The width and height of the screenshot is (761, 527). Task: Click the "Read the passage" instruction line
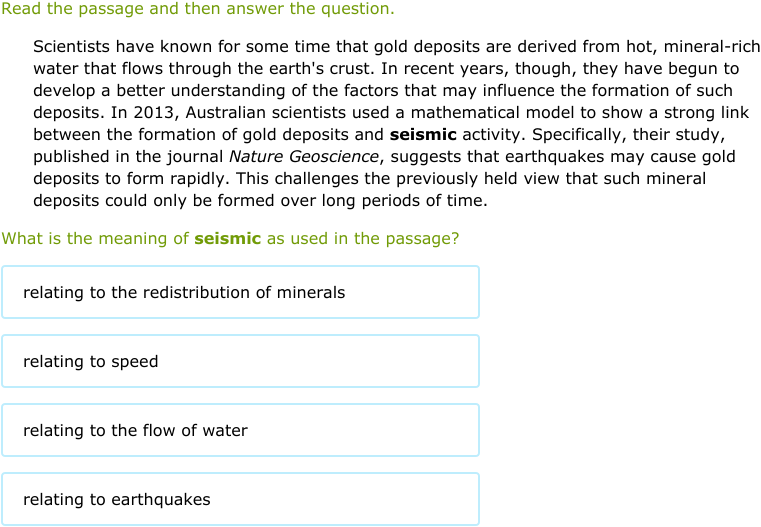point(198,9)
